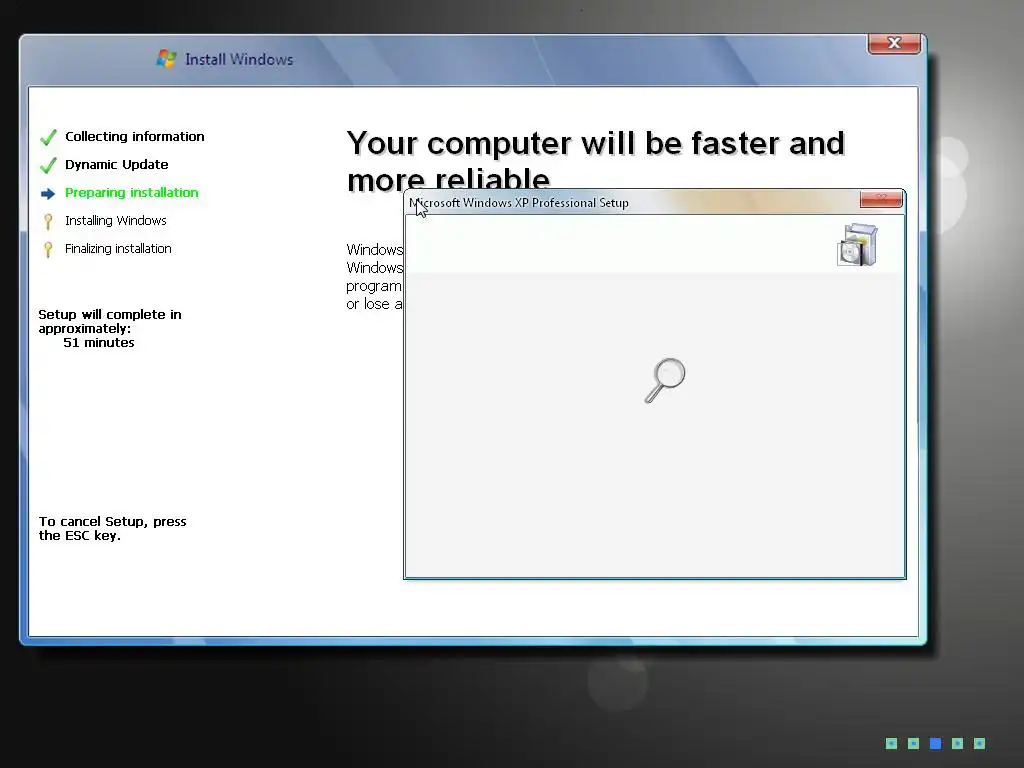
Task: Select the 'Dynamic Update' step text
Action: (x=117, y=165)
